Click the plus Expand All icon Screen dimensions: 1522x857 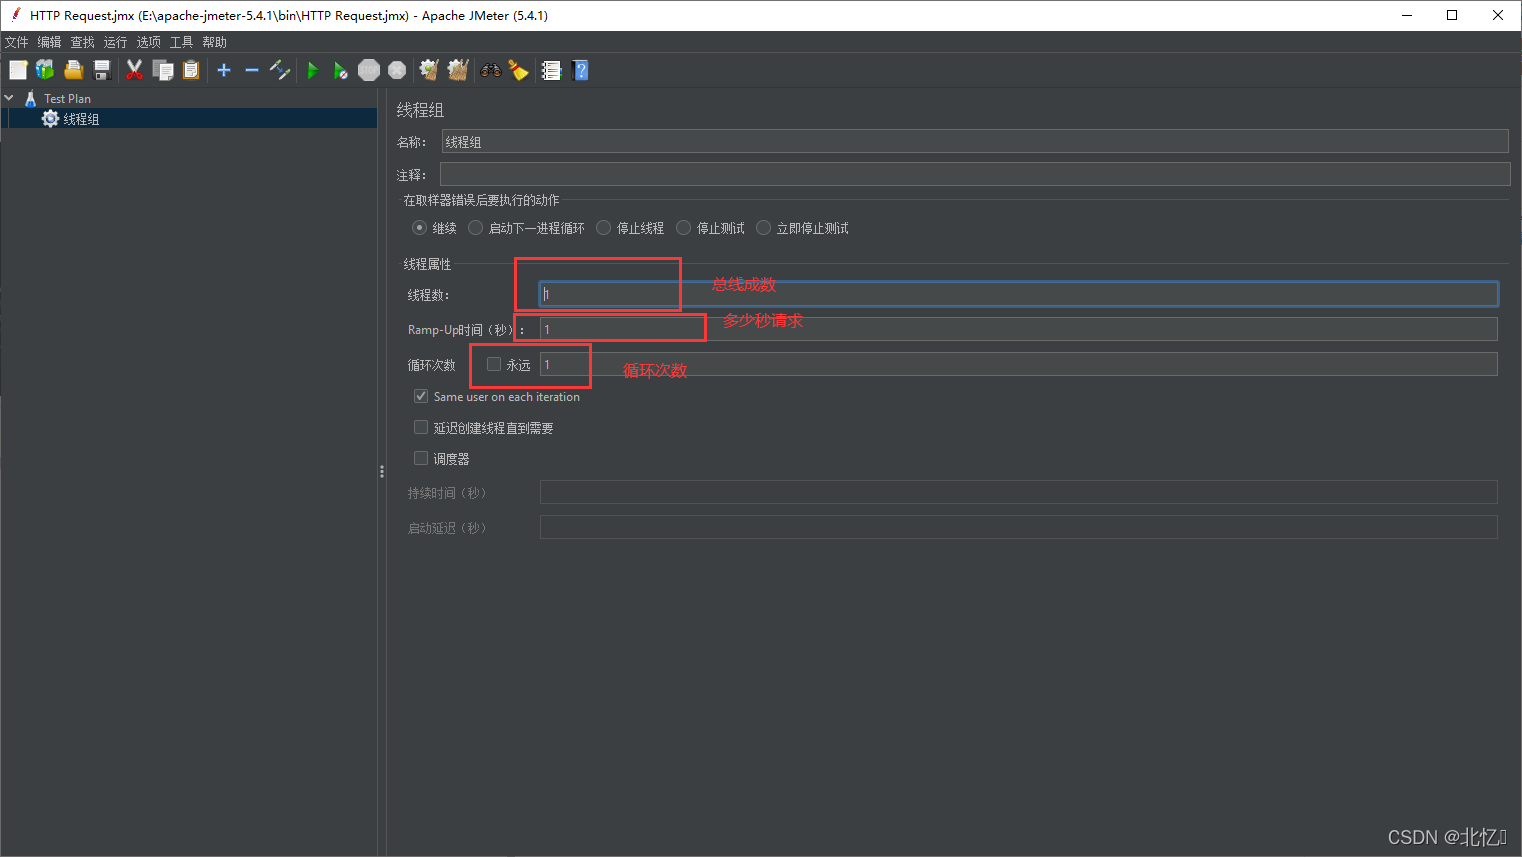pyautogui.click(x=224, y=70)
